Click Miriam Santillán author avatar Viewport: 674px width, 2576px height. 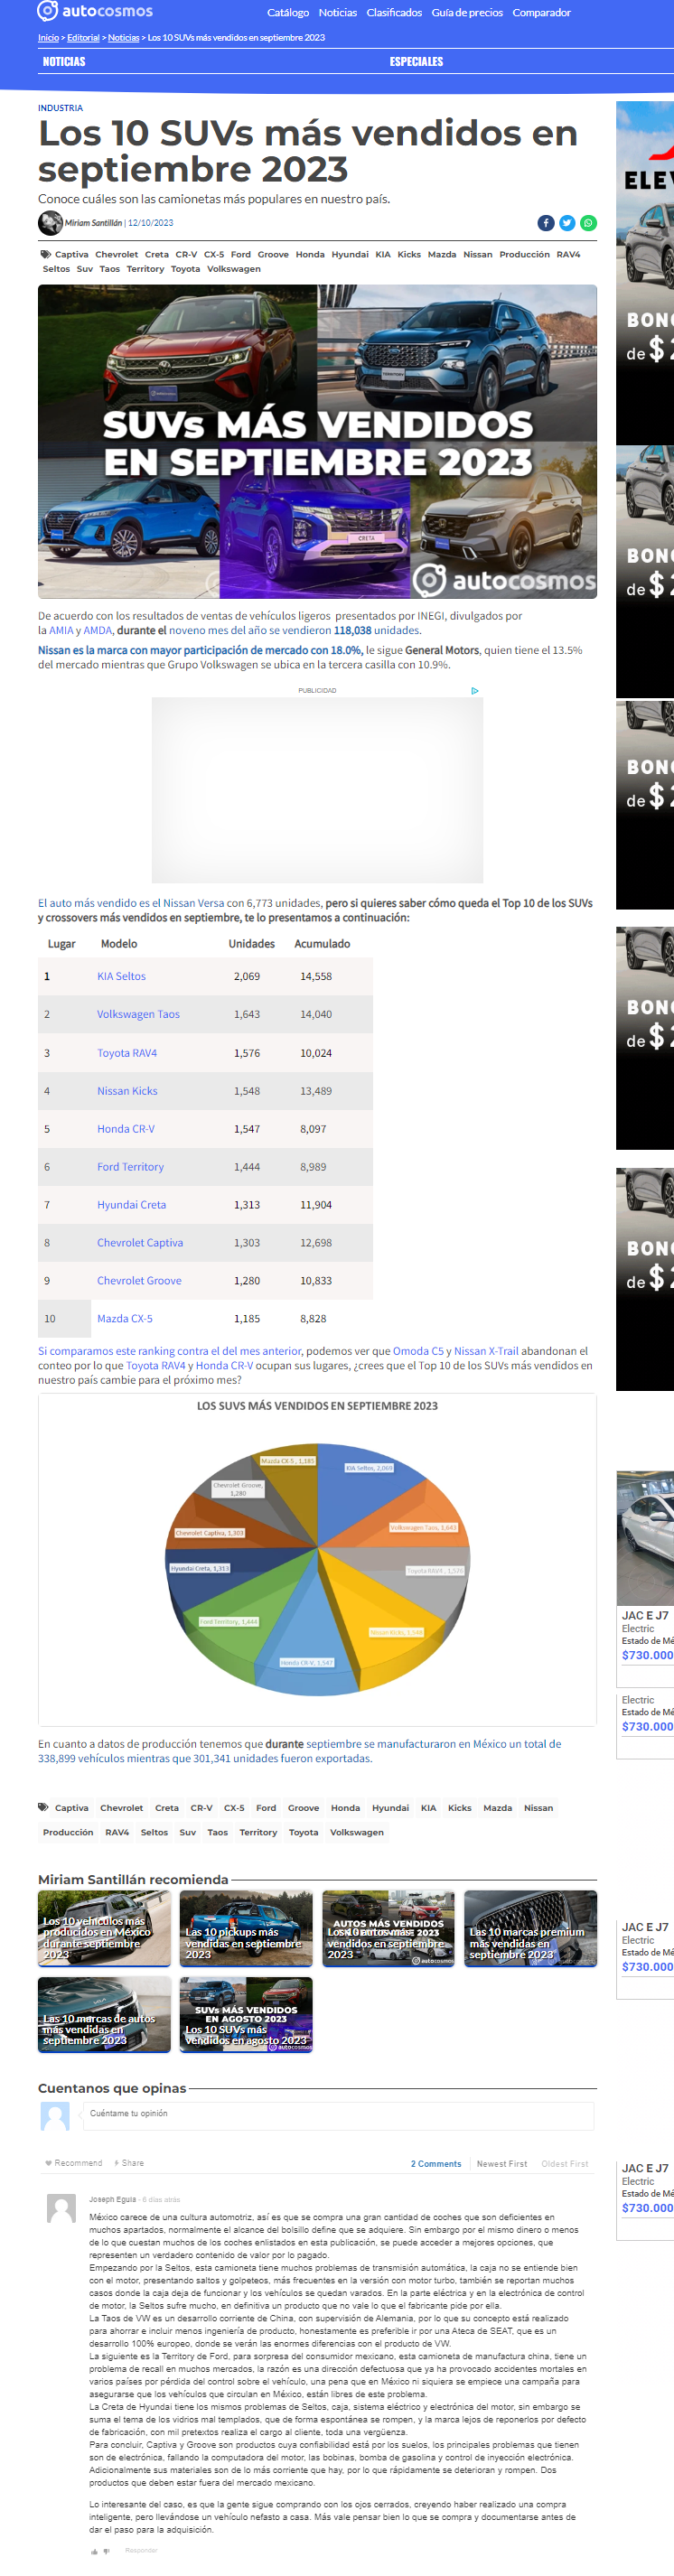[50, 222]
